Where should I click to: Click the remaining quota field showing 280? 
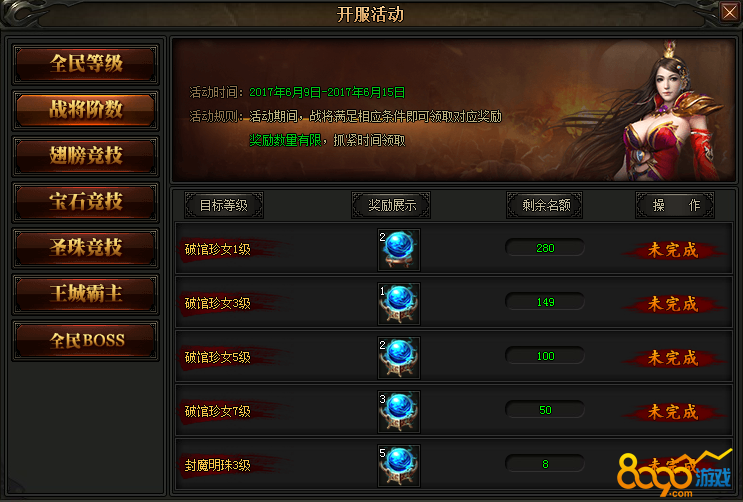[545, 248]
